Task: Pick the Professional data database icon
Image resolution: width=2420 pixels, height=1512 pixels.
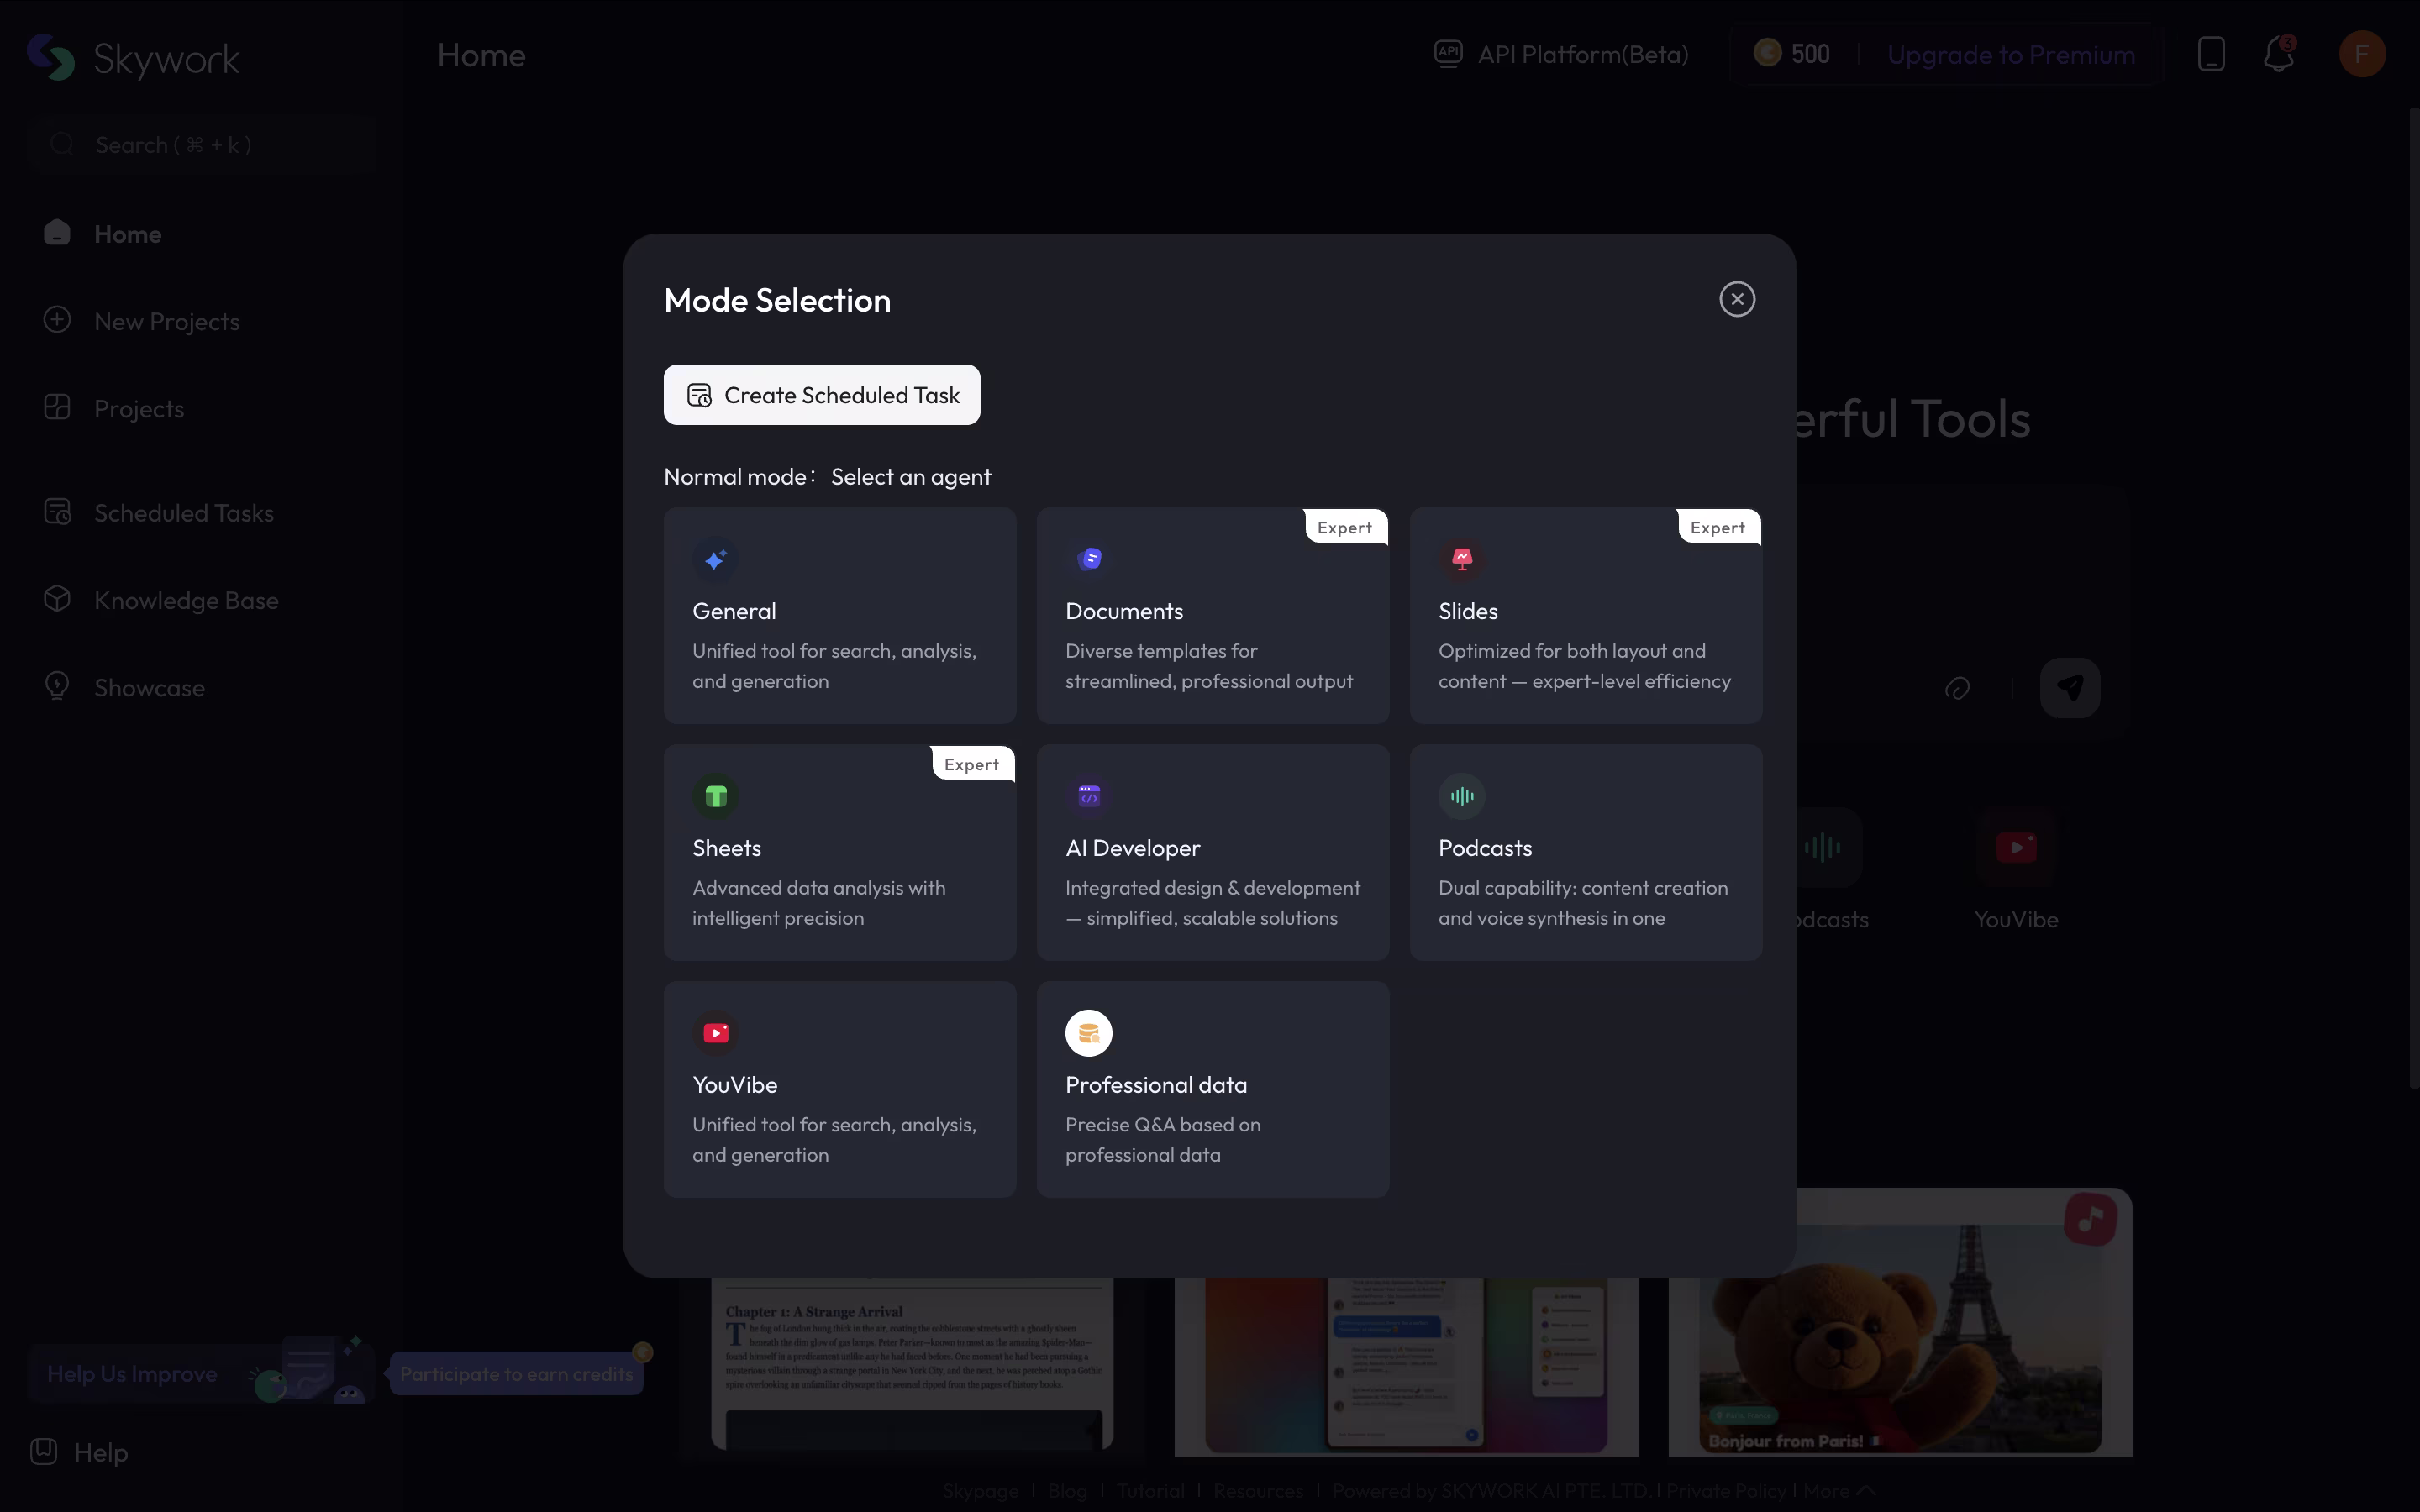Action: point(1089,1033)
